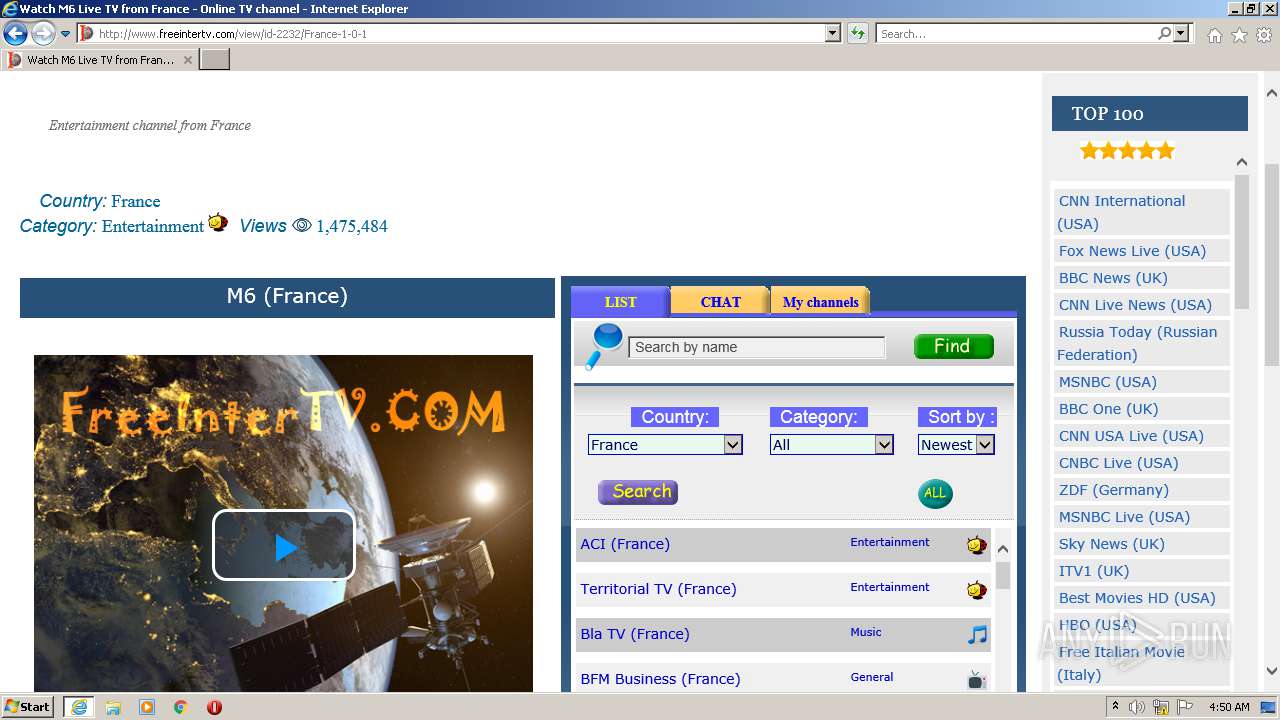The width and height of the screenshot is (1280, 720).
Task: Click the browser Back arrow button
Action: point(15,33)
